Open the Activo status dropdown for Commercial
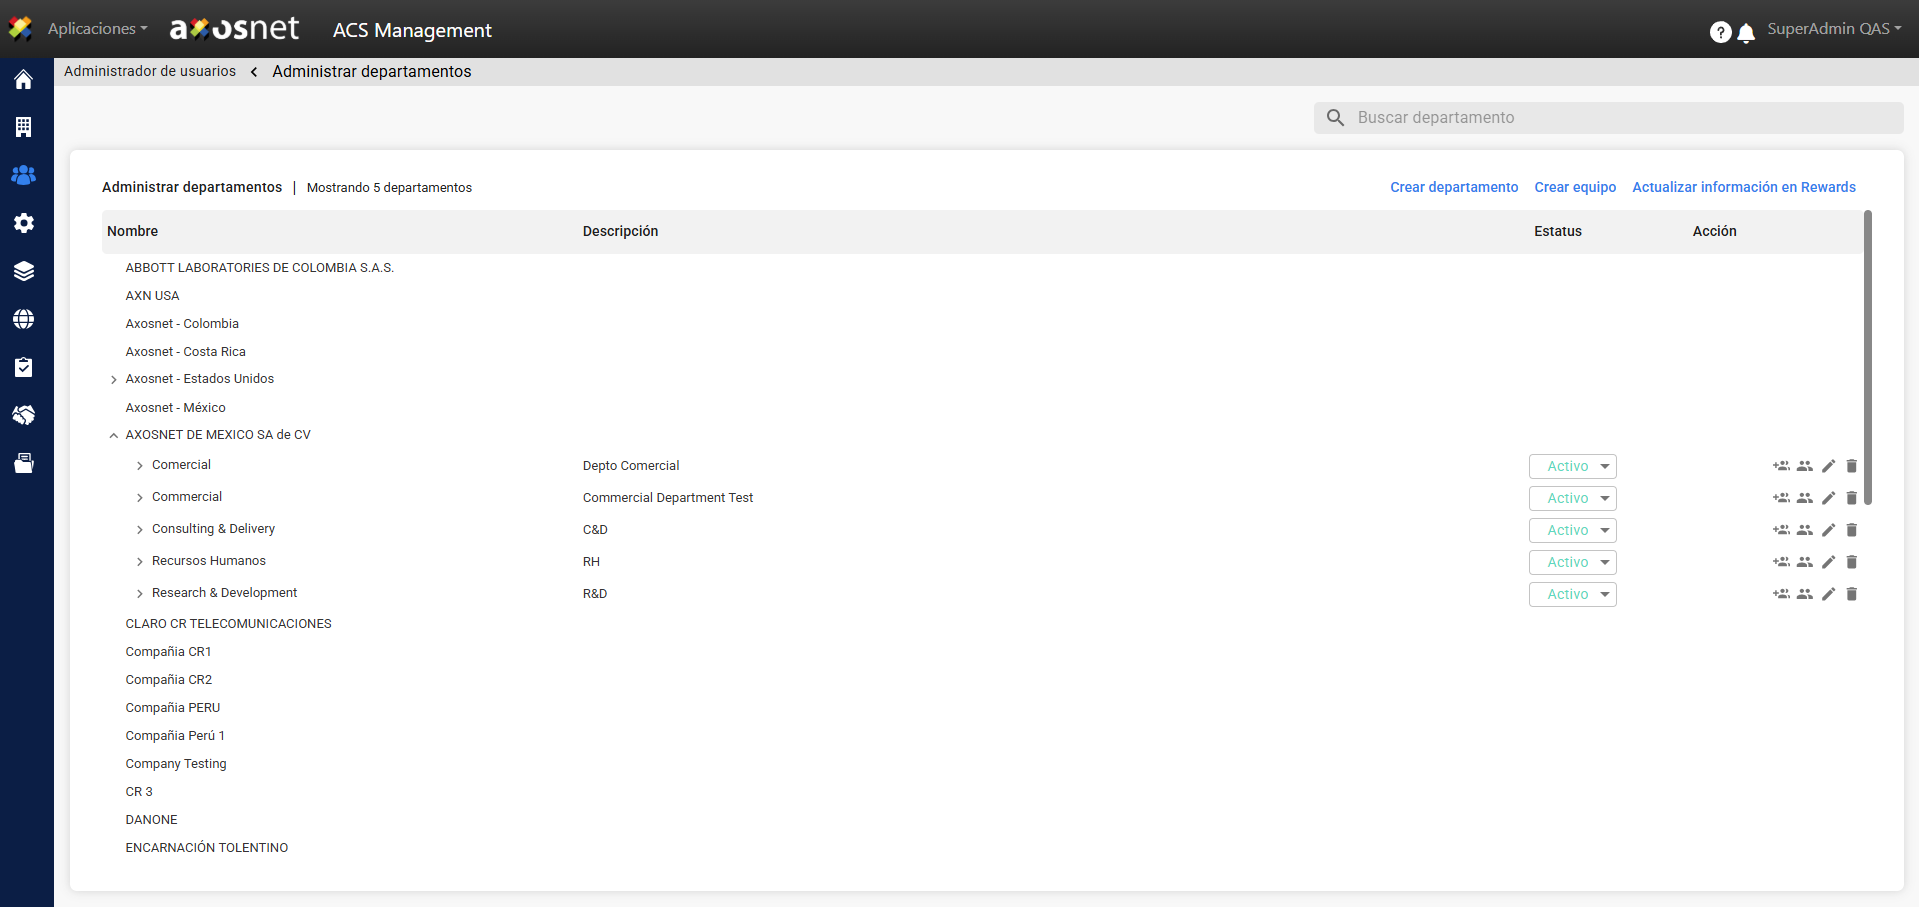This screenshot has width=1919, height=907. point(1573,498)
